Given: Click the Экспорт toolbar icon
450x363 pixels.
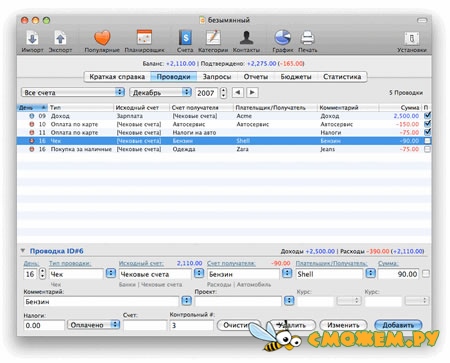Looking at the screenshot, I should click(60, 38).
